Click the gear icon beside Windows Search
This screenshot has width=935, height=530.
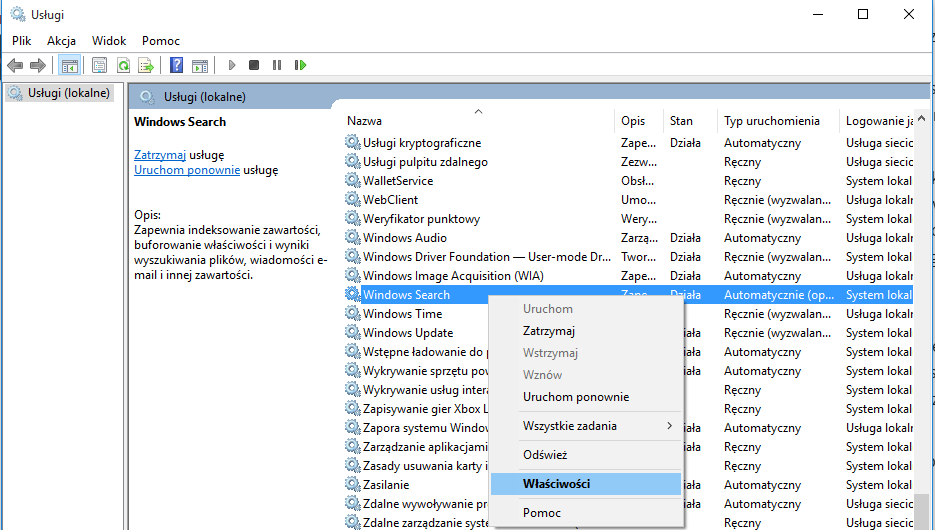click(352, 294)
